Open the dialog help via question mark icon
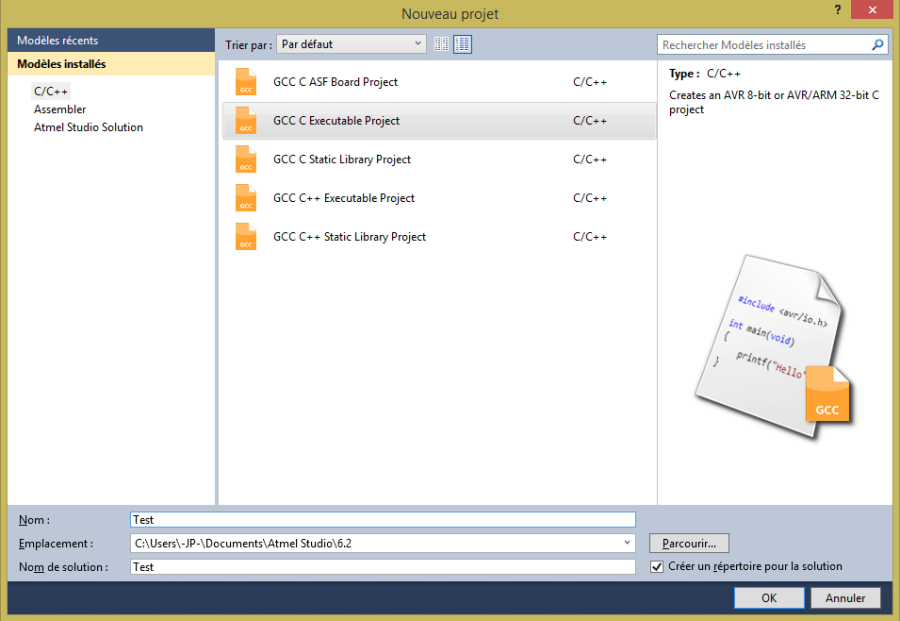 837,11
